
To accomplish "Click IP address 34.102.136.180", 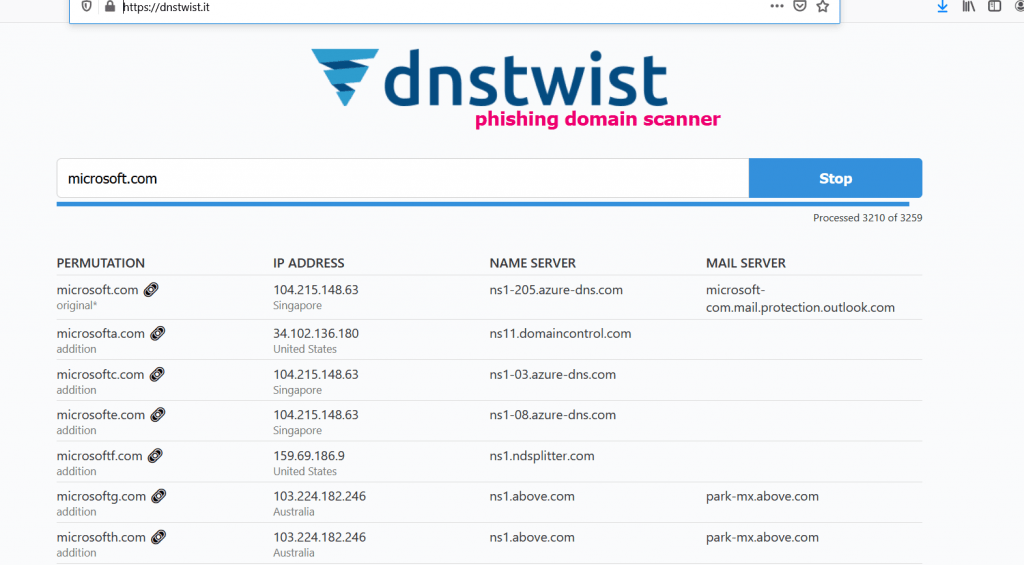I will coord(316,333).
